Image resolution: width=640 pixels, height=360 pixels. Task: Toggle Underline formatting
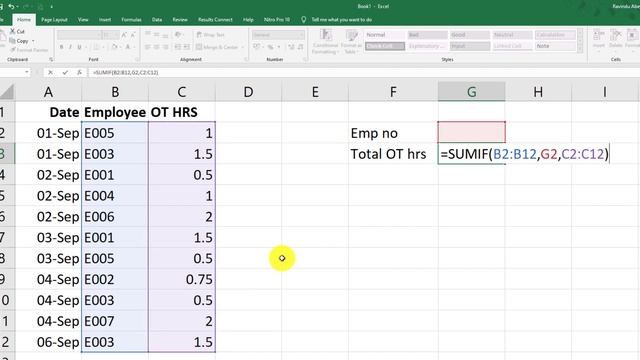pyautogui.click(x=79, y=47)
